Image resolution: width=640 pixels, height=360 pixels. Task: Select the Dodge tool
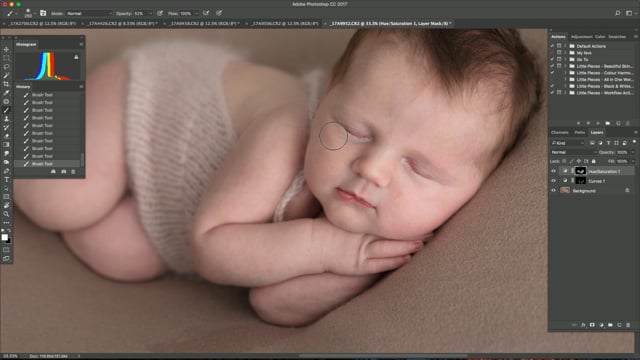(6, 162)
